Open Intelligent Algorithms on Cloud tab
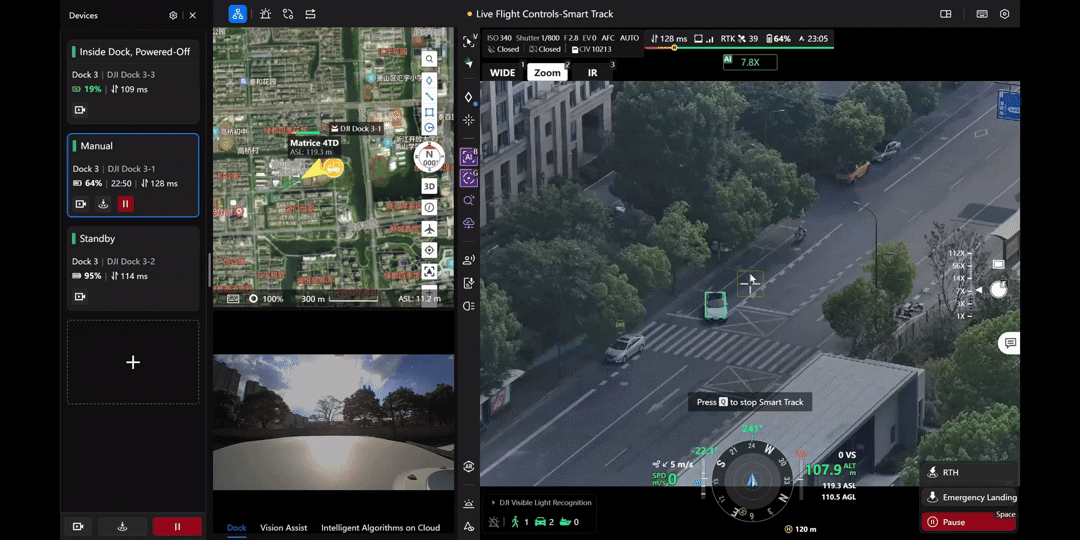 coord(380,528)
